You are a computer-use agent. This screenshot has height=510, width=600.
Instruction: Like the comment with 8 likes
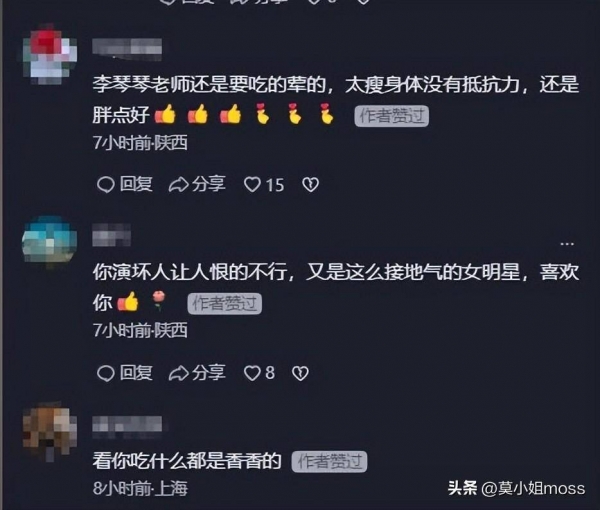pyautogui.click(x=252, y=373)
